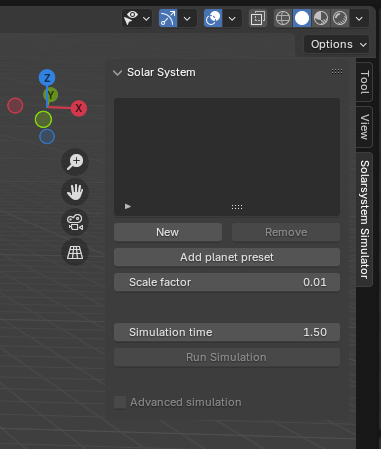Screen dimensions: 381x449
Task: Switch to Wireframe viewport shading
Action: (x=283, y=18)
